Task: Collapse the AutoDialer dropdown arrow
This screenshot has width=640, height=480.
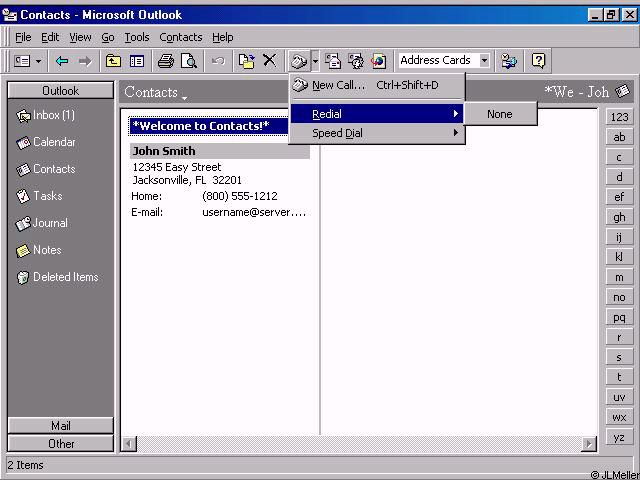Action: 315,61
